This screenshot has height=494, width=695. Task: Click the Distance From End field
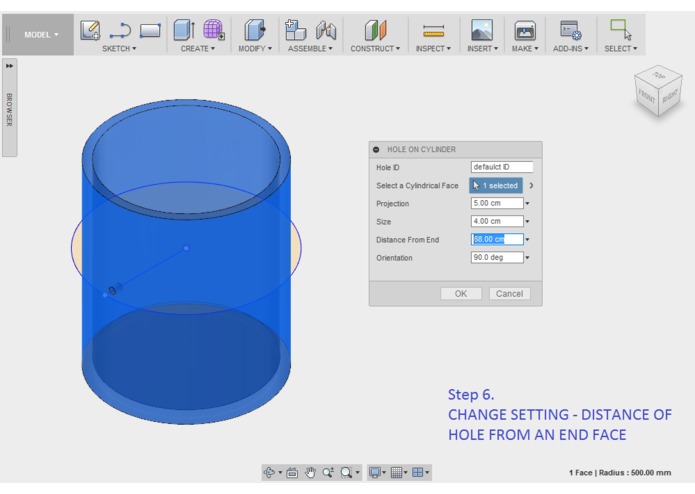[497, 239]
